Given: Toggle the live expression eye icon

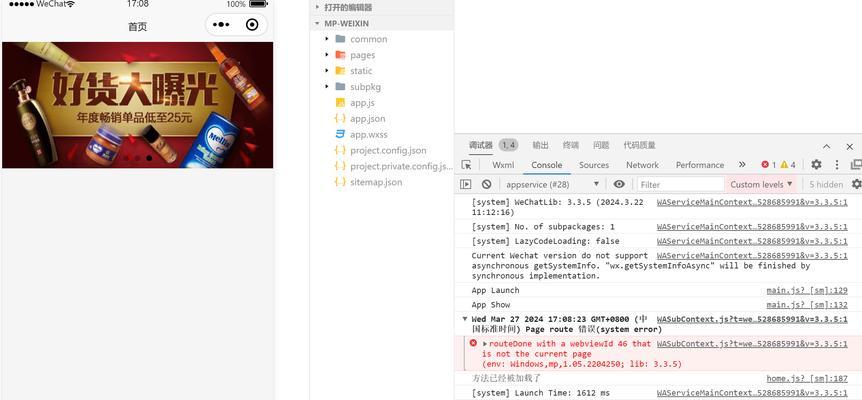Looking at the screenshot, I should pyautogui.click(x=619, y=185).
